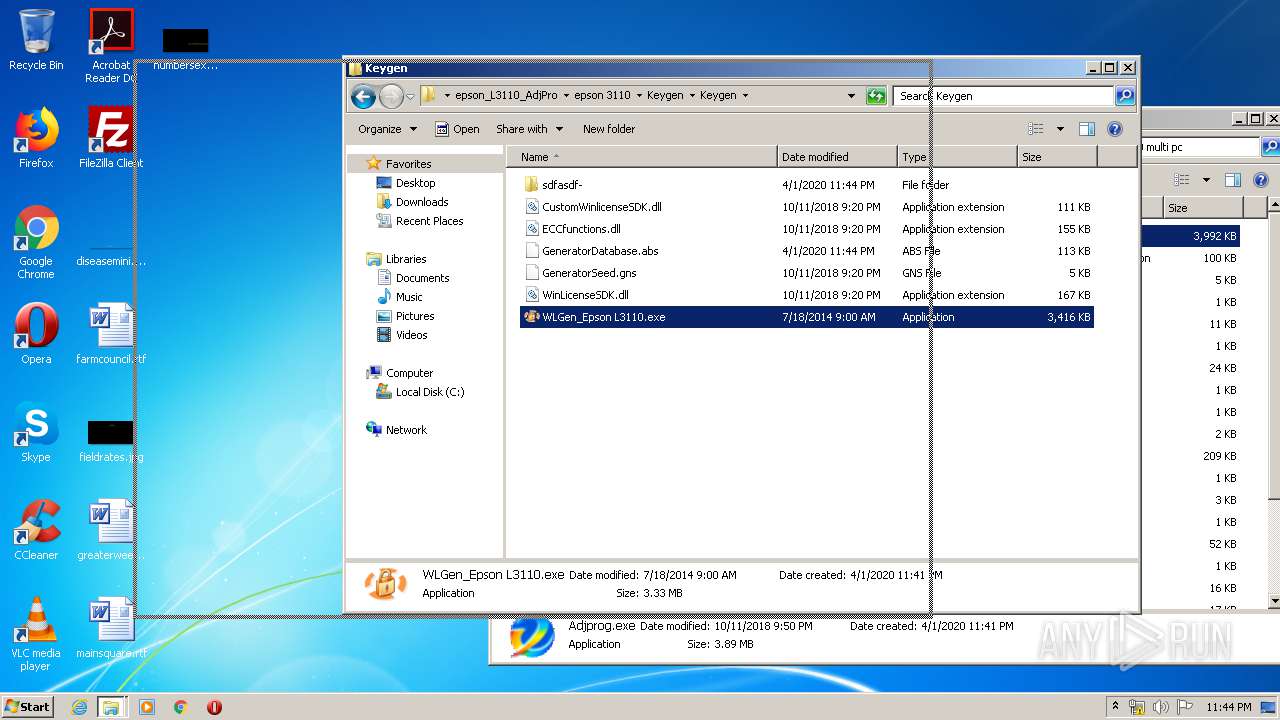Viewport: 1280px width, 720px height.
Task: Select GeneratorSeed.gns file
Action: 806,273
